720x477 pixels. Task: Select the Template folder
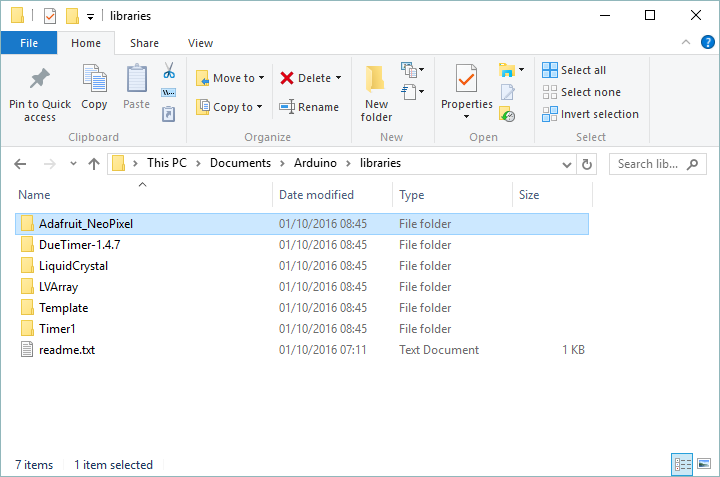(302, 308)
